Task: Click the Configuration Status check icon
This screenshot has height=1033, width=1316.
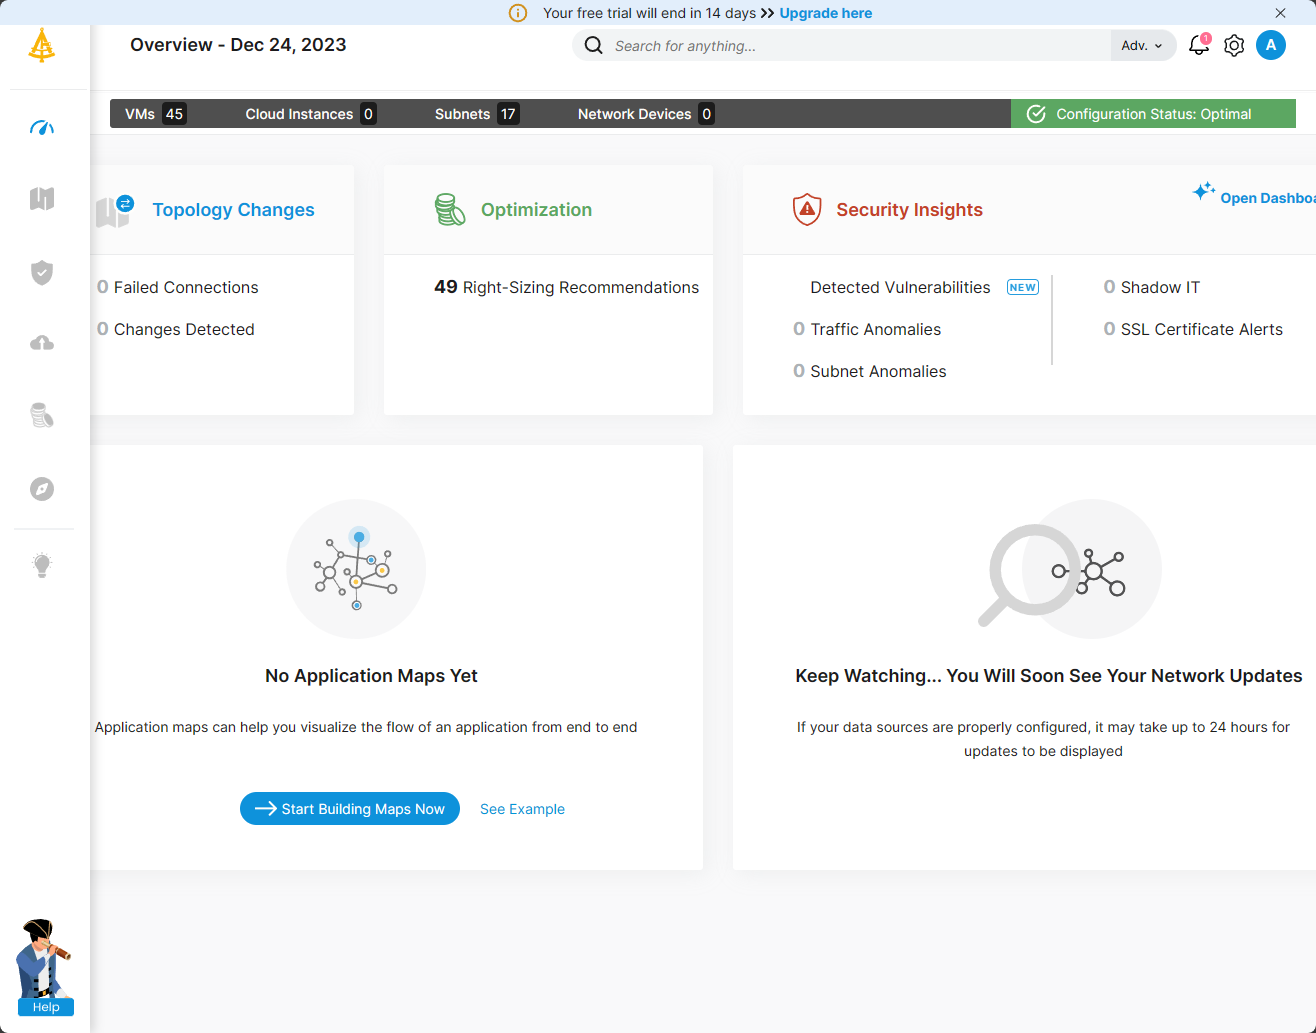Action: coord(1036,114)
